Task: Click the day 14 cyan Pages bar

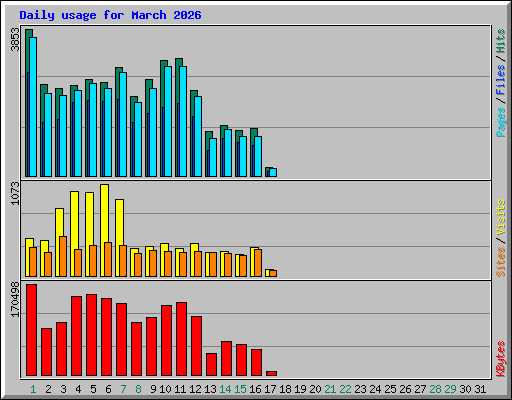Action: click(228, 153)
